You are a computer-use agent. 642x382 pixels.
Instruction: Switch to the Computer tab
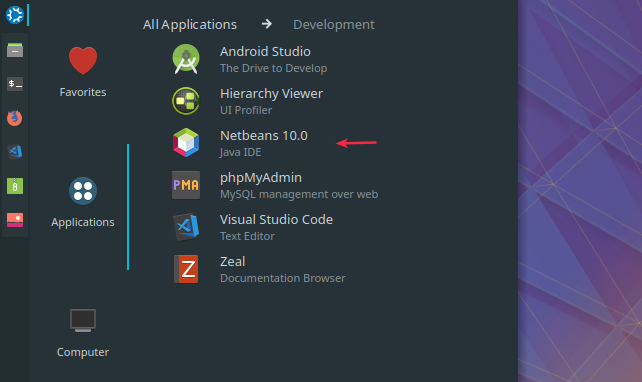83,333
